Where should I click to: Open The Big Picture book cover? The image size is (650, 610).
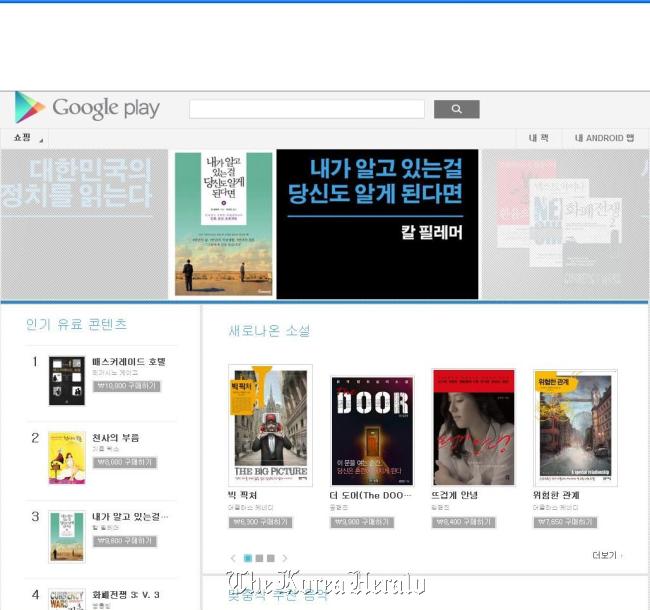pos(271,425)
